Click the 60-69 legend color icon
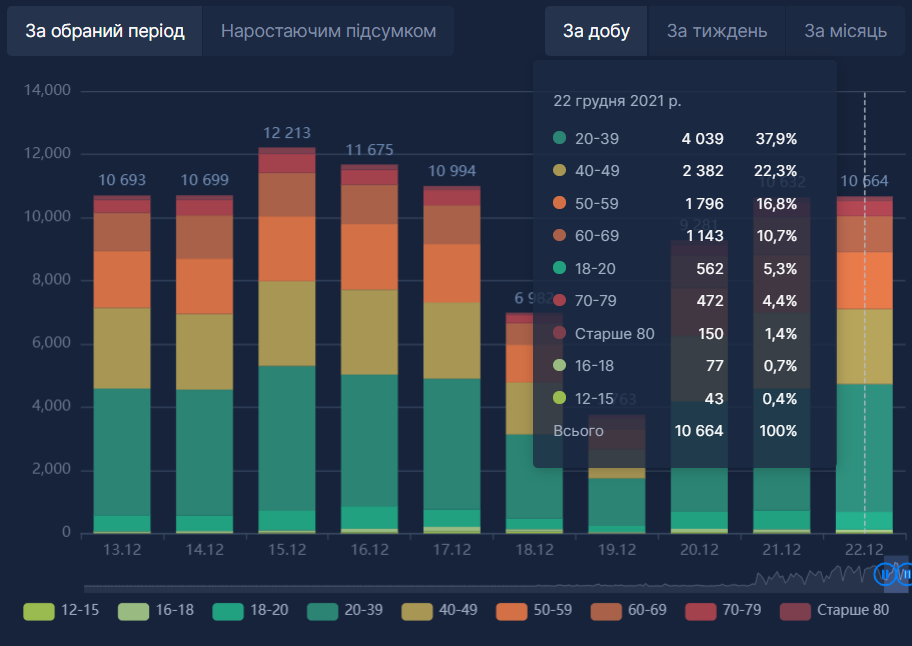The height and width of the screenshot is (646, 912). (x=607, y=610)
